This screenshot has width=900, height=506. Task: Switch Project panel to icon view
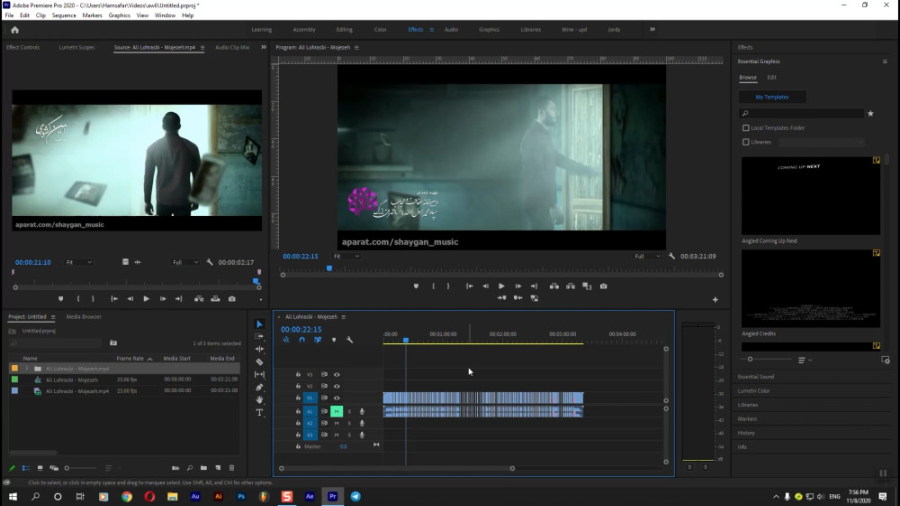(x=40, y=468)
